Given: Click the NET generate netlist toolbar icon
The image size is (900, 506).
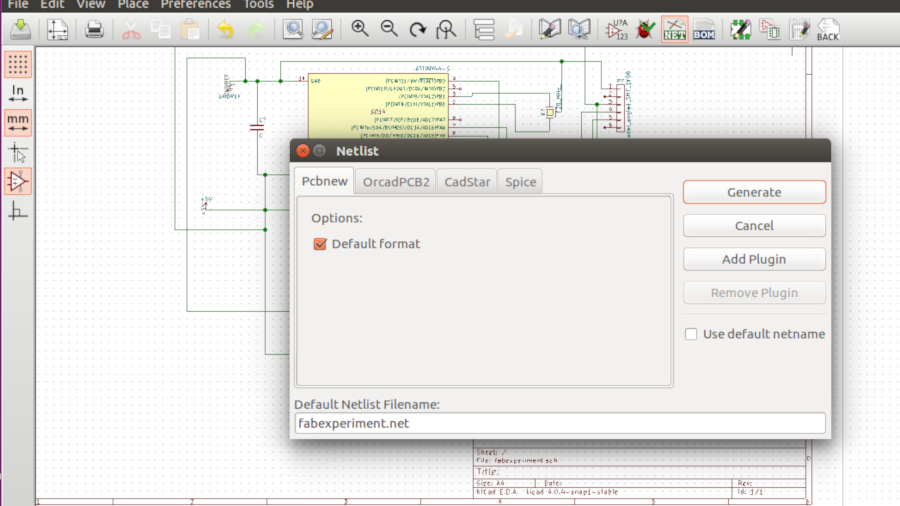Looking at the screenshot, I should tap(674, 29).
